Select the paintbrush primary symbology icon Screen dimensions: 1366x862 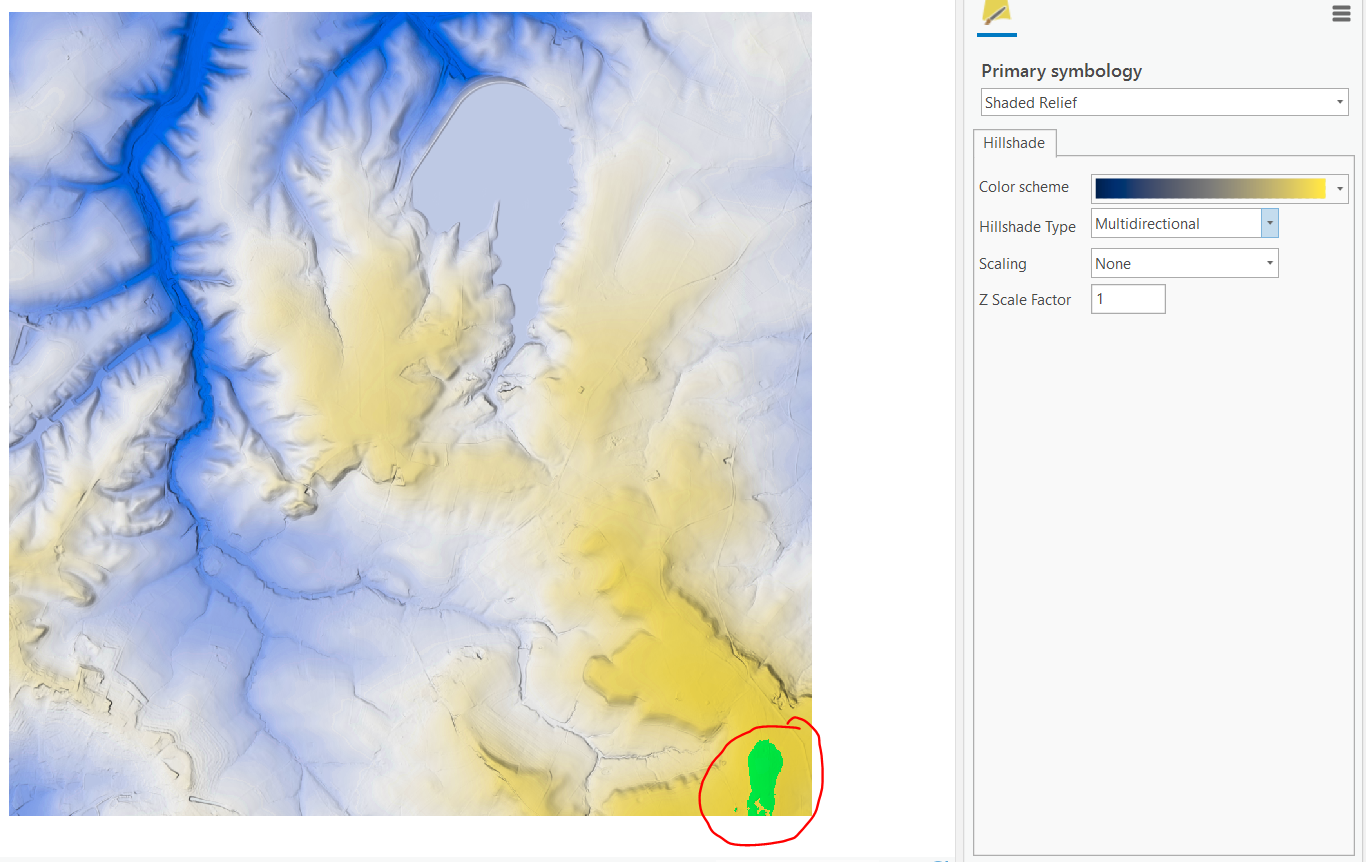(x=997, y=14)
